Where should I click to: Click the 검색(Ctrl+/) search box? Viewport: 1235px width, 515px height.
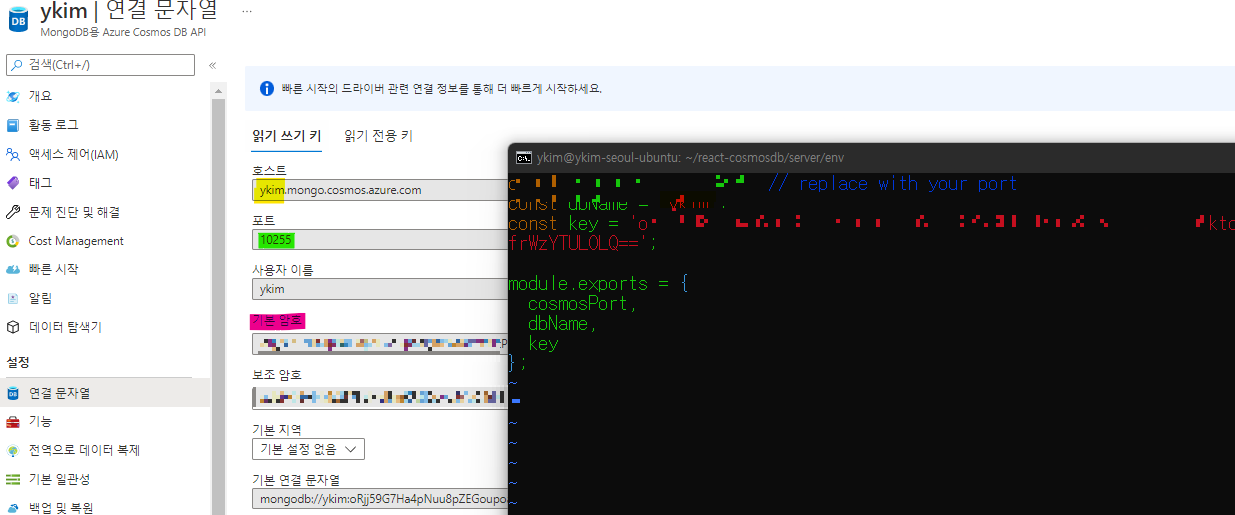pos(100,65)
